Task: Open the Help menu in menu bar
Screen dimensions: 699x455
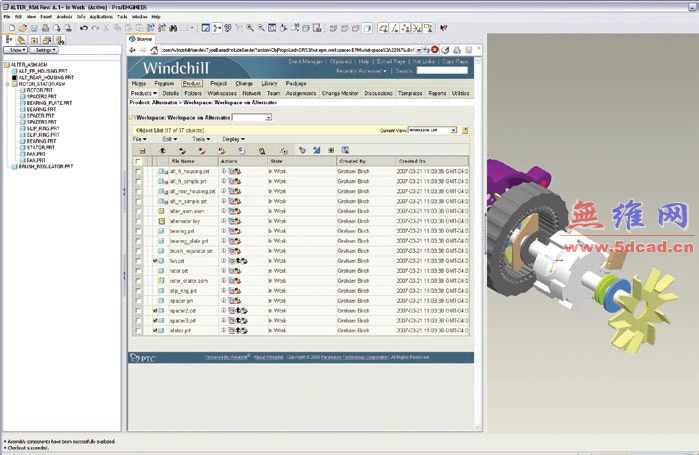Action: [156, 16]
